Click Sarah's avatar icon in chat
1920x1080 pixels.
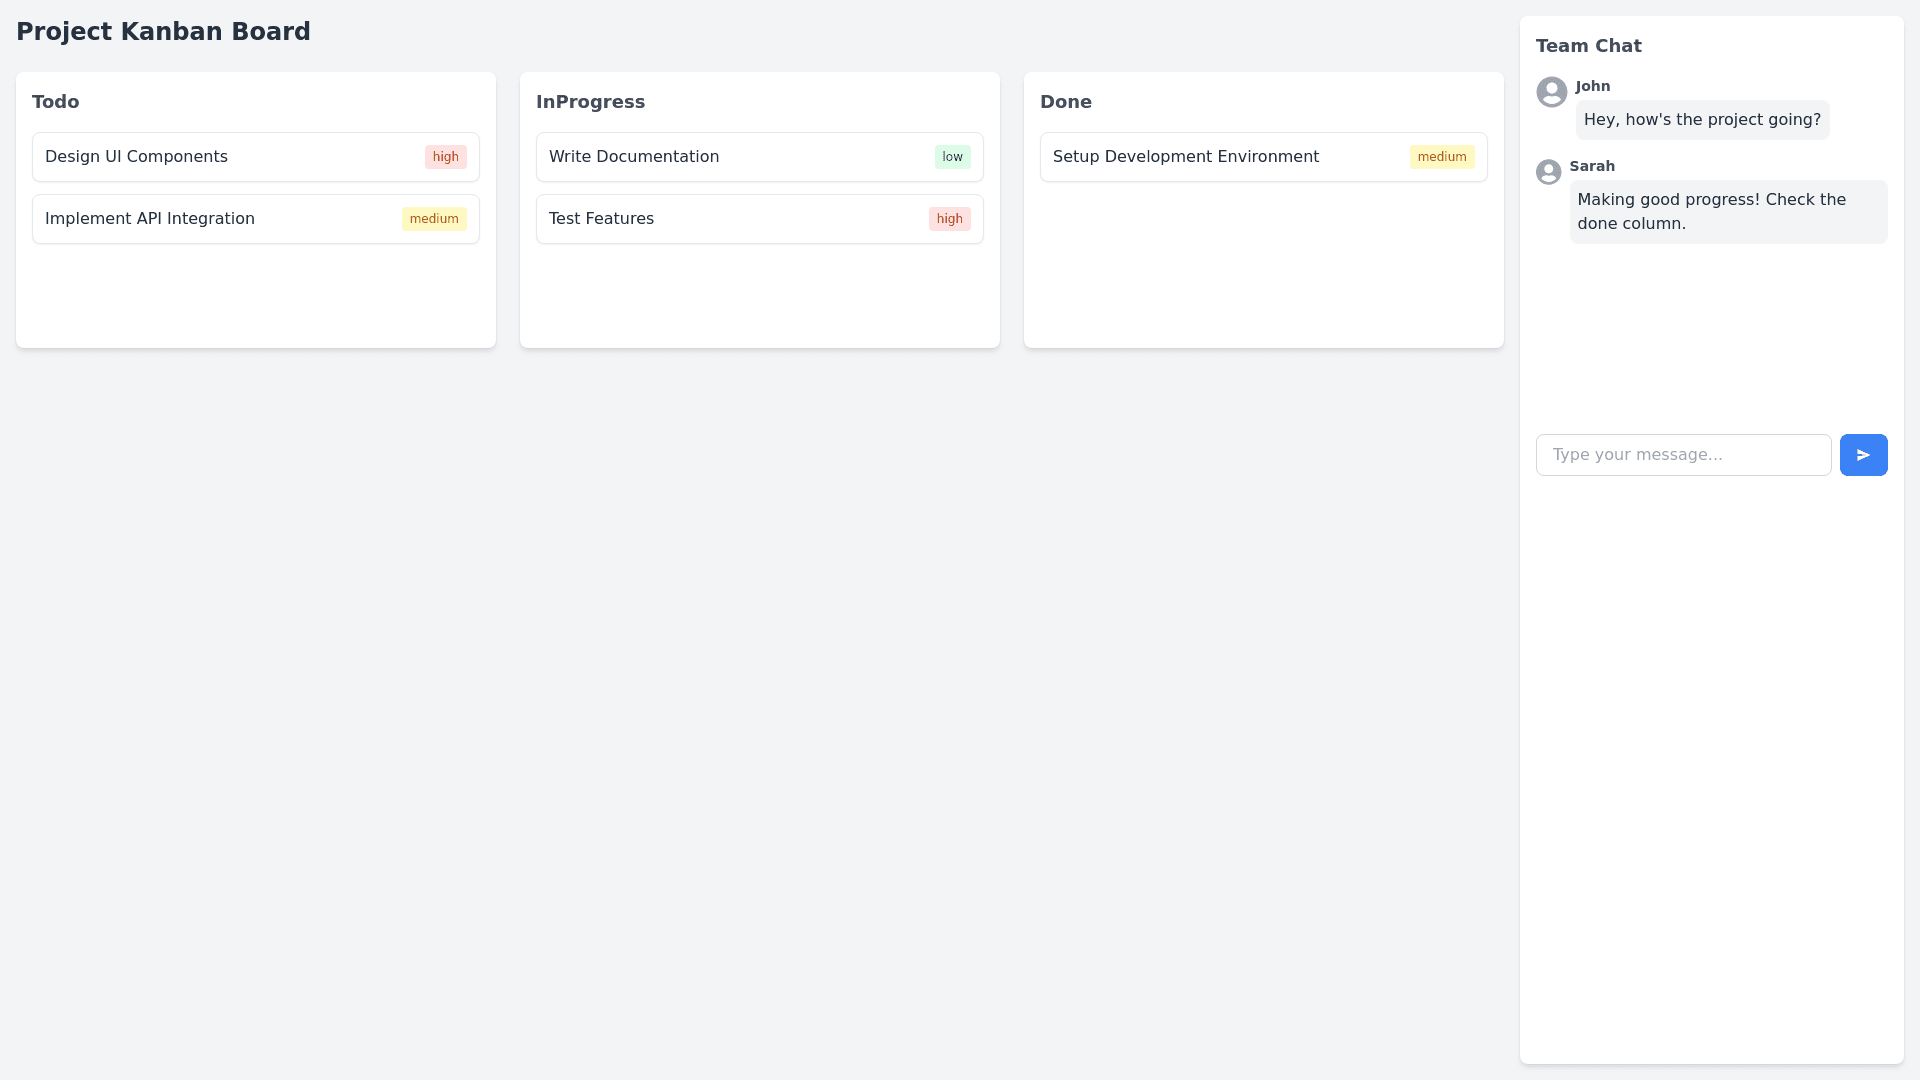1548,172
